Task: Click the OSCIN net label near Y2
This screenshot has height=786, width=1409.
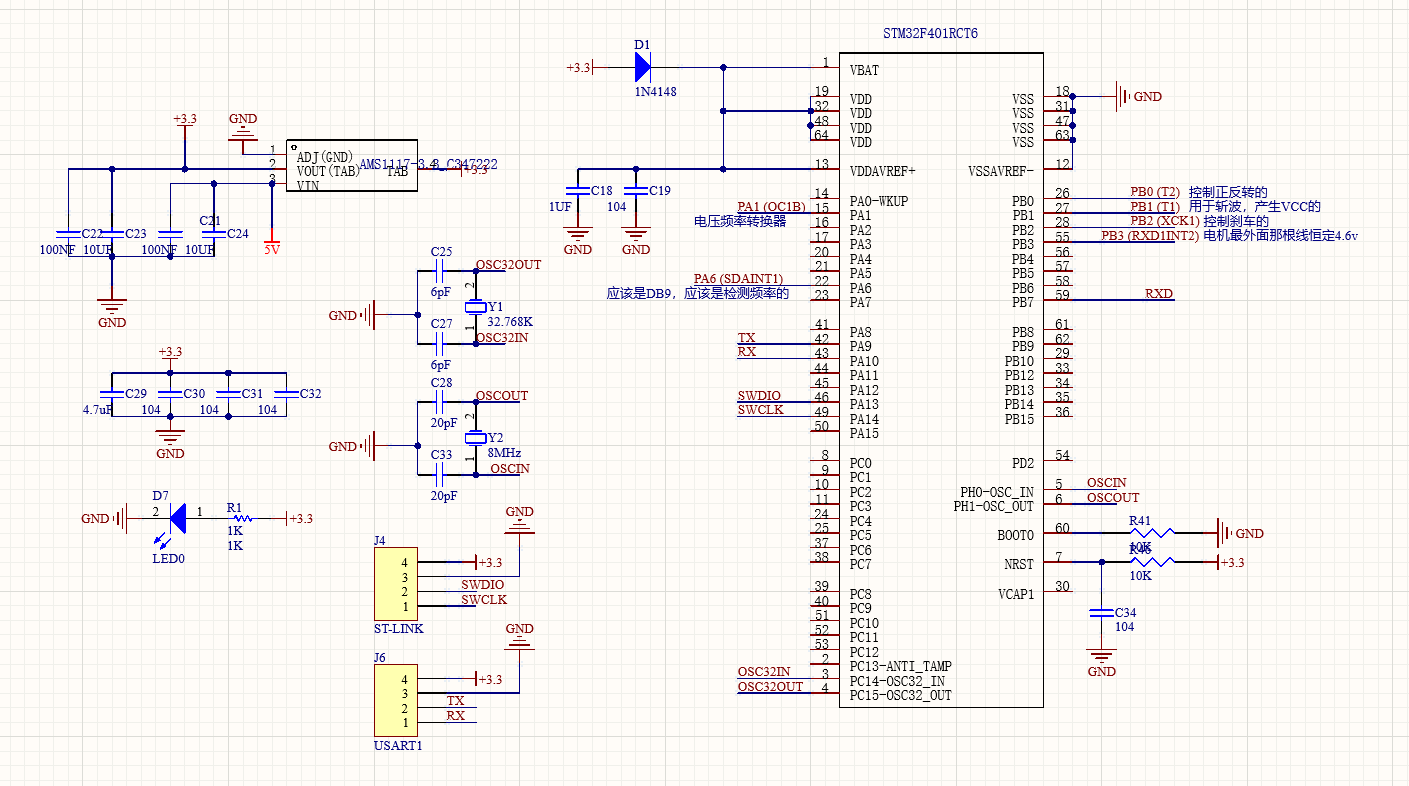Action: click(510, 469)
